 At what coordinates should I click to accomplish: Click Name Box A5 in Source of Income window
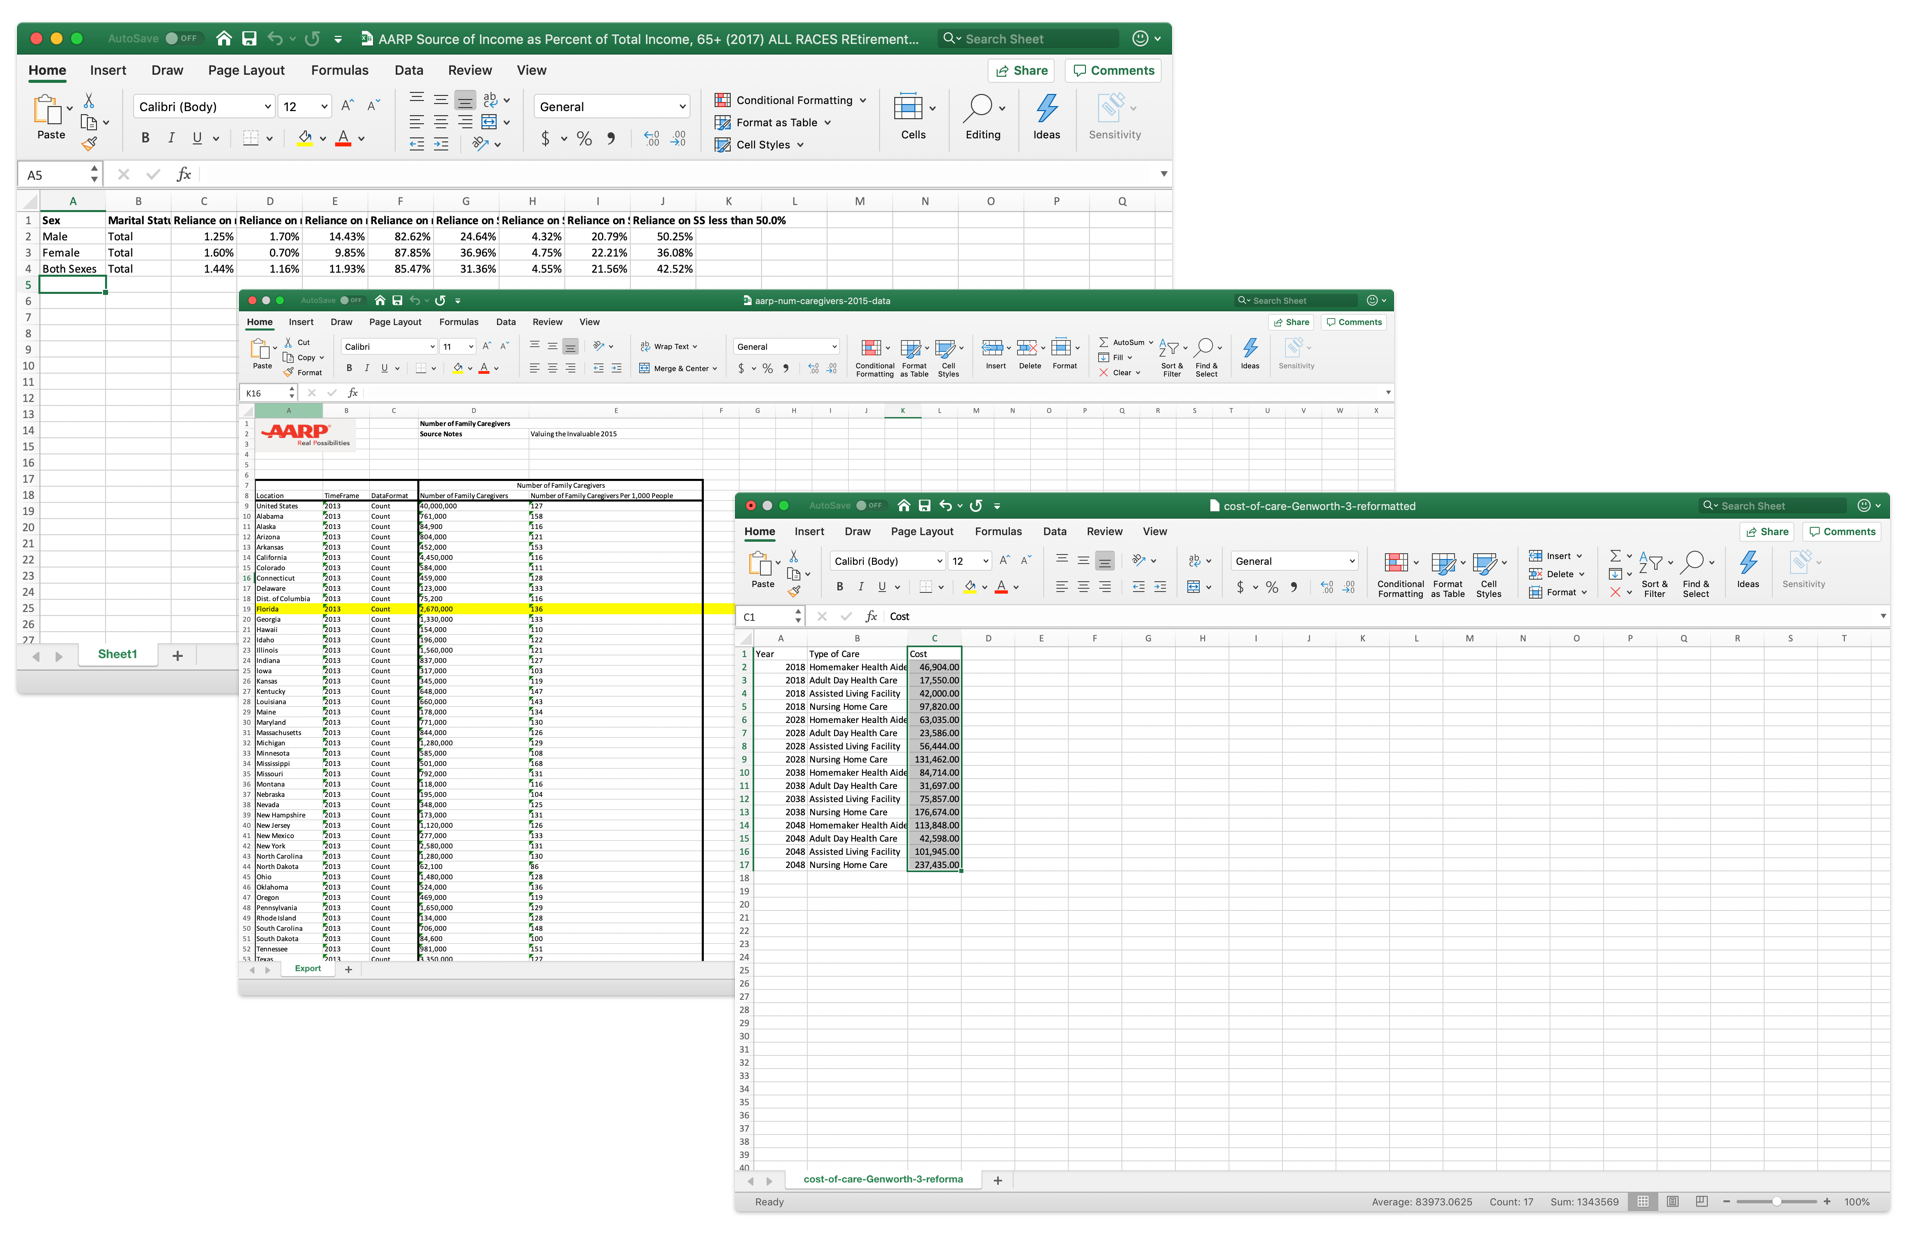click(56, 175)
